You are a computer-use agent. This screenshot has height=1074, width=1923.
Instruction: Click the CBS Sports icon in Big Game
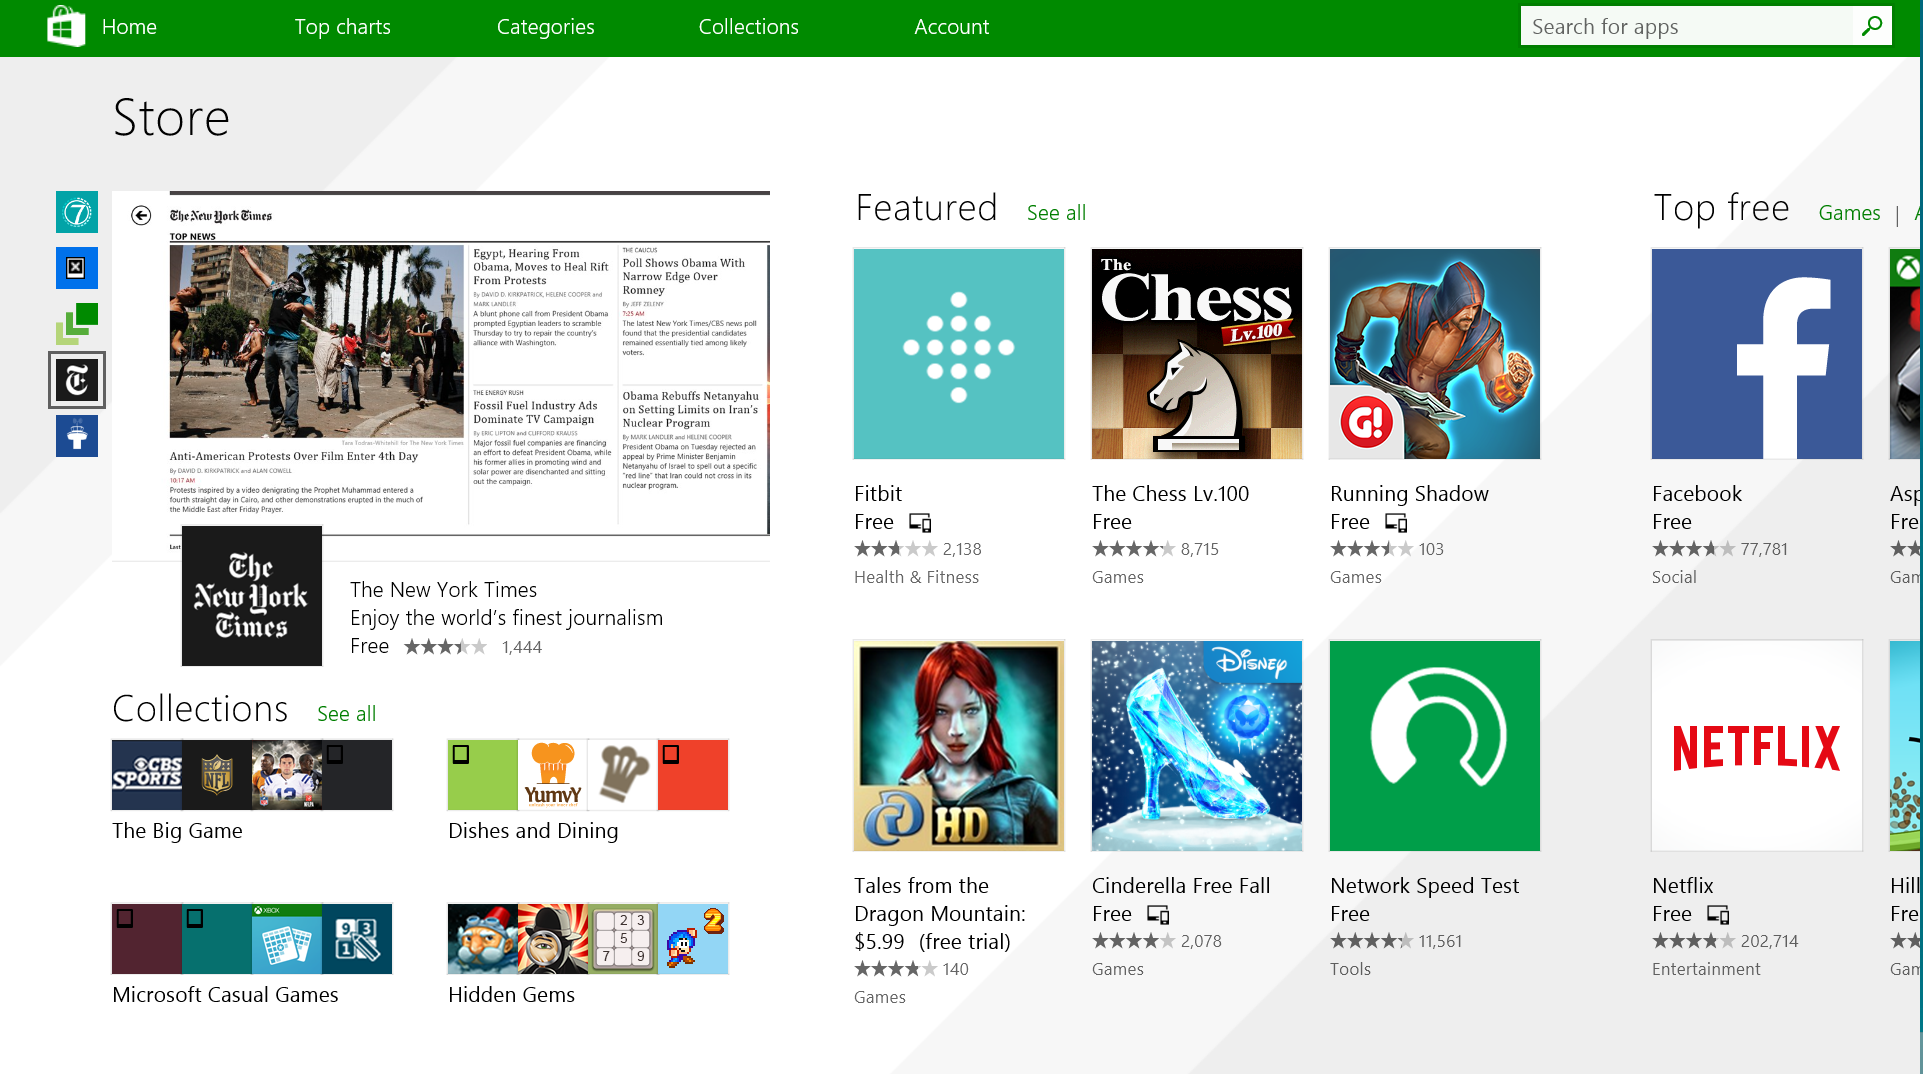(147, 775)
